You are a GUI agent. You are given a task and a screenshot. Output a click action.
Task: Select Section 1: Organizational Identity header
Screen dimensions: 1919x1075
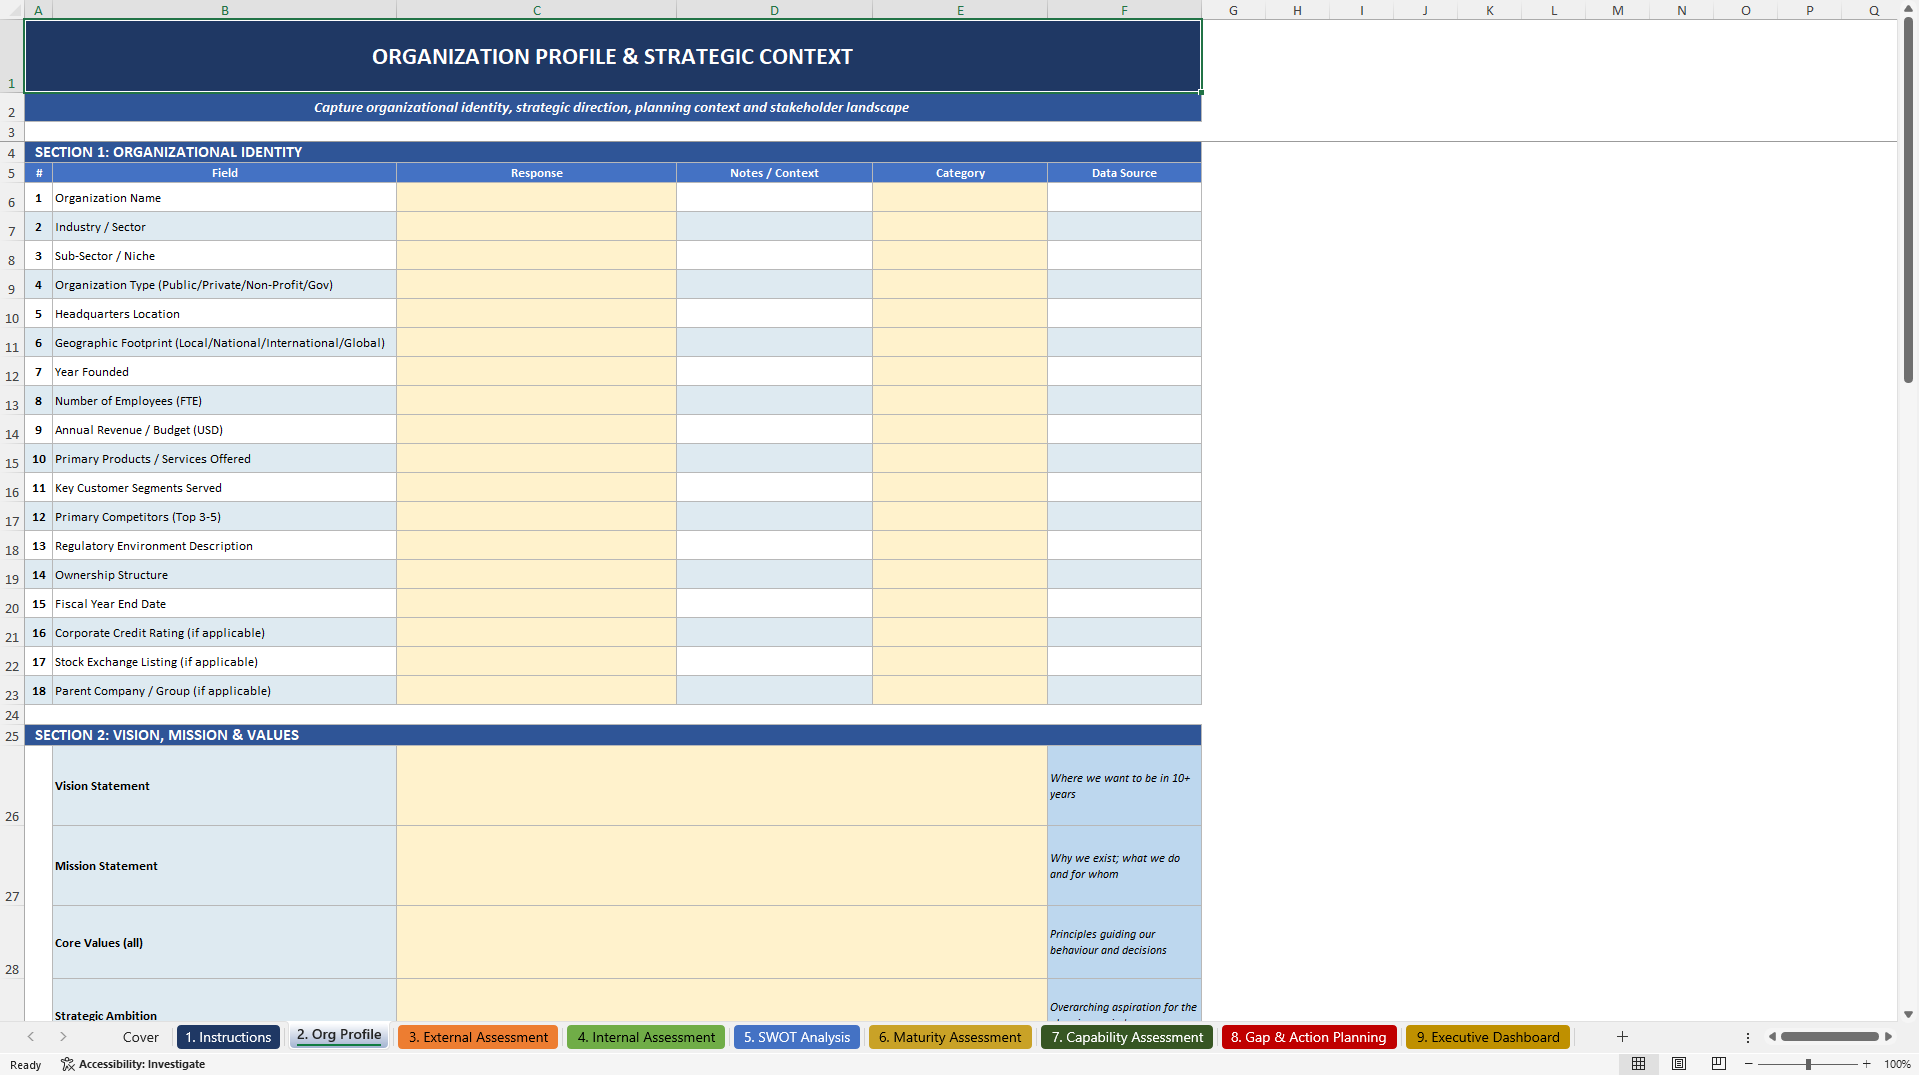[x=612, y=152]
